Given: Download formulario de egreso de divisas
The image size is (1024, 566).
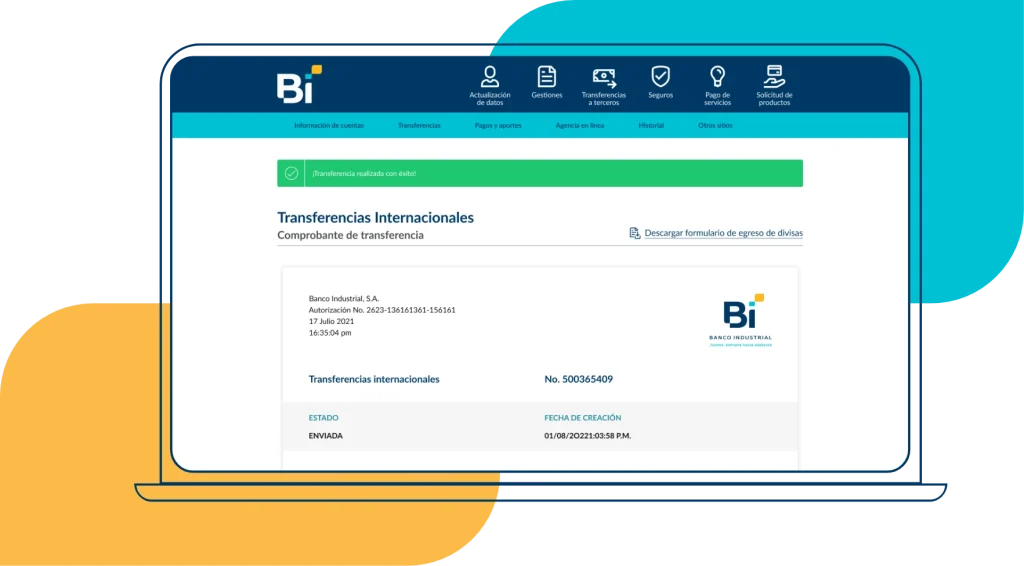Looking at the screenshot, I should (723, 233).
